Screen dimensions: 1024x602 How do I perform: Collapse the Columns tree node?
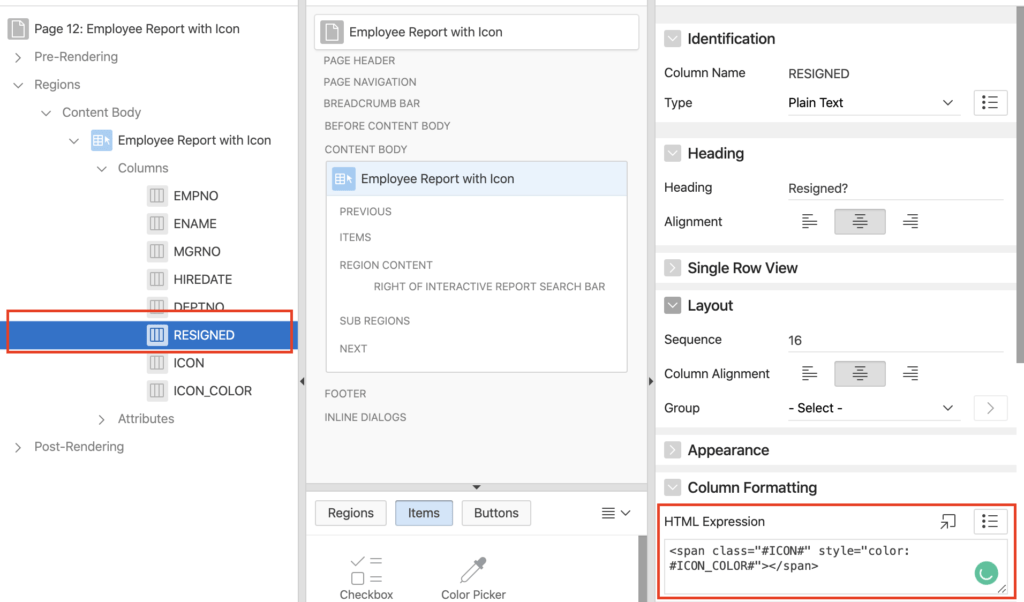pyautogui.click(x=101, y=168)
